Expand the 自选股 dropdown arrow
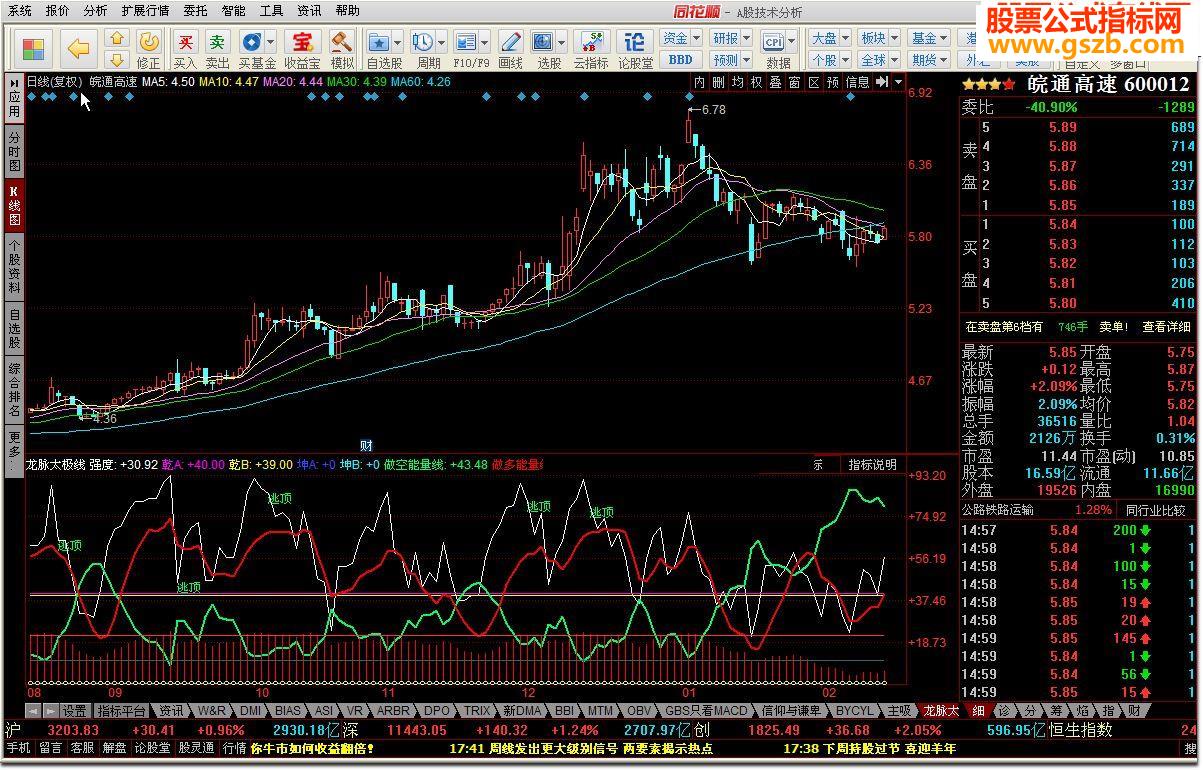This screenshot has height=770, width=1203. click(x=397, y=42)
